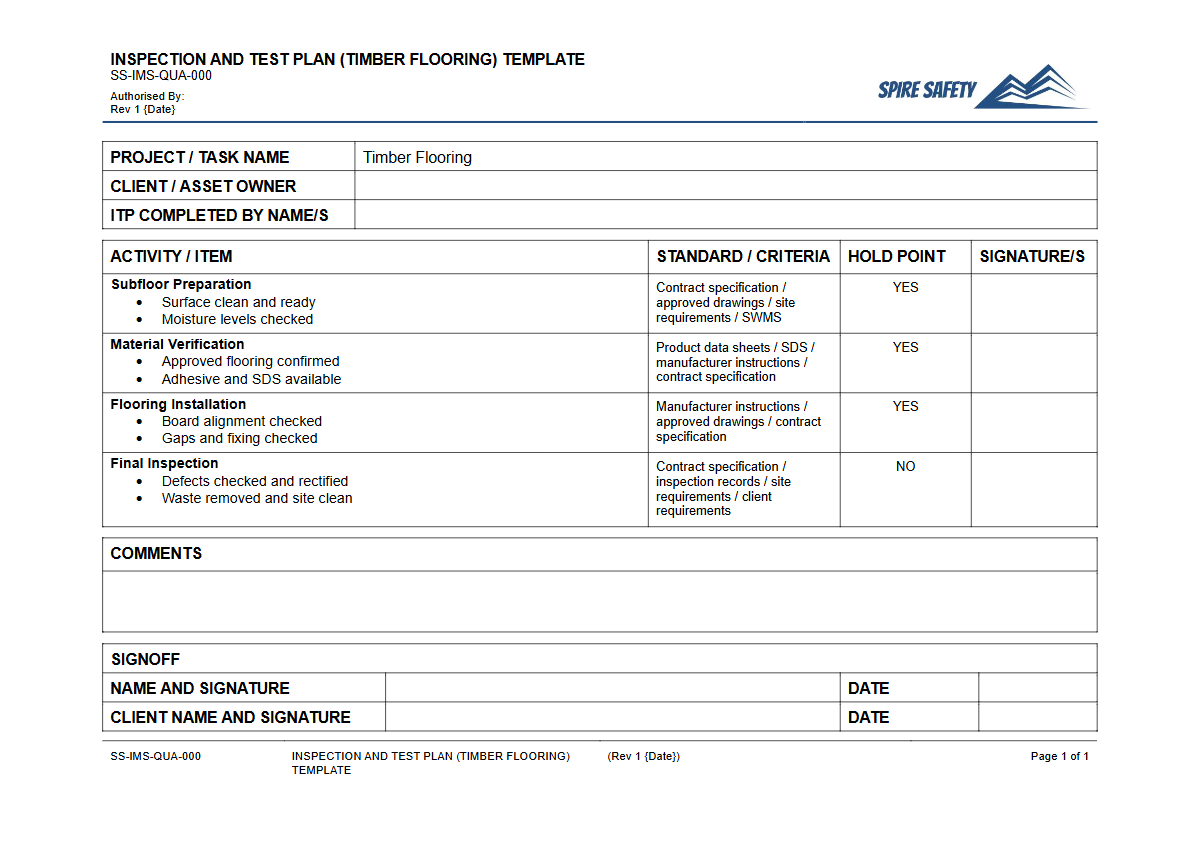Select the Flooring Installation heading
The image size is (1200, 849).
[x=178, y=404]
